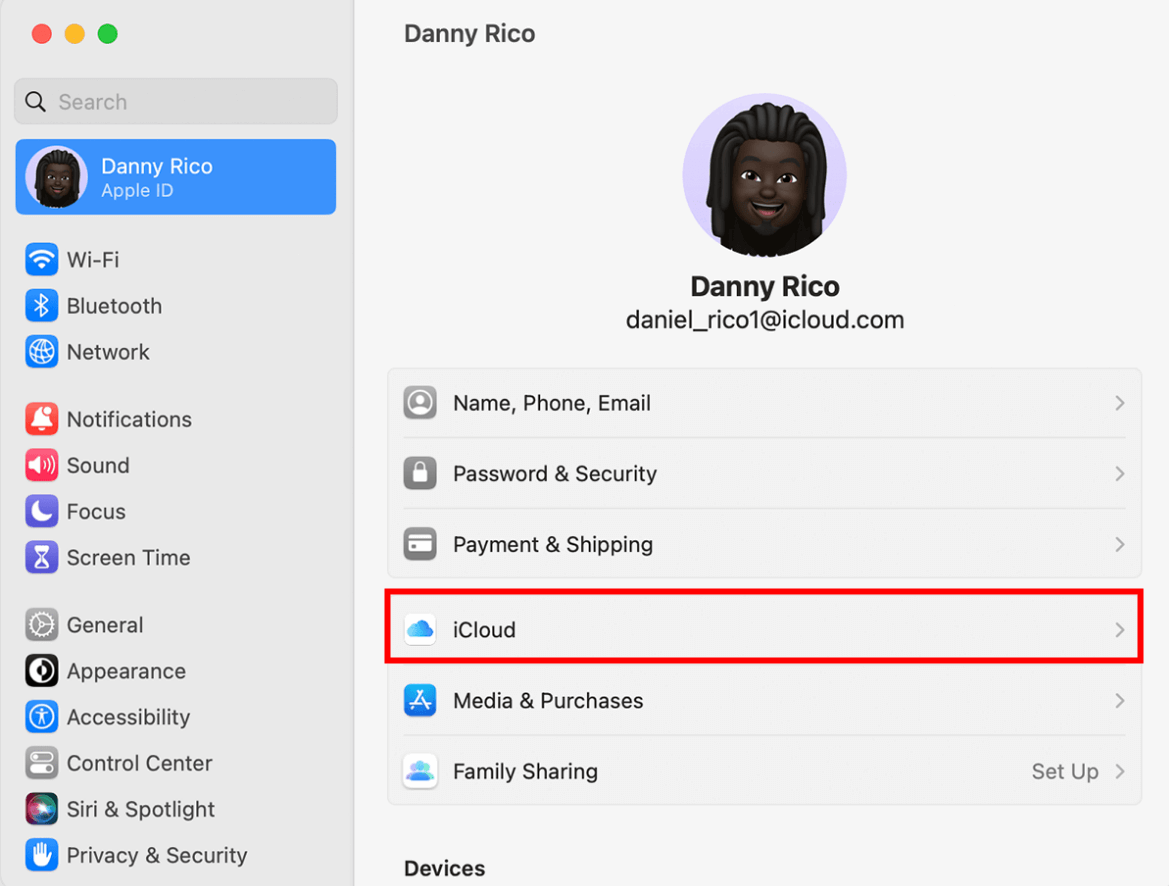
Task: Open Siri & Spotlight via its icon
Action: pos(41,809)
